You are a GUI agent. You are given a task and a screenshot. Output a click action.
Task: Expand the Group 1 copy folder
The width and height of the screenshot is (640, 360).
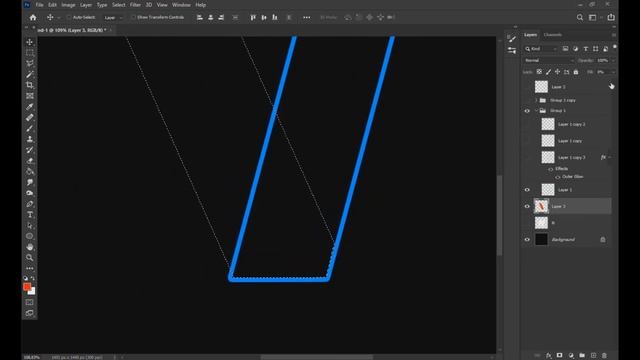(x=536, y=100)
